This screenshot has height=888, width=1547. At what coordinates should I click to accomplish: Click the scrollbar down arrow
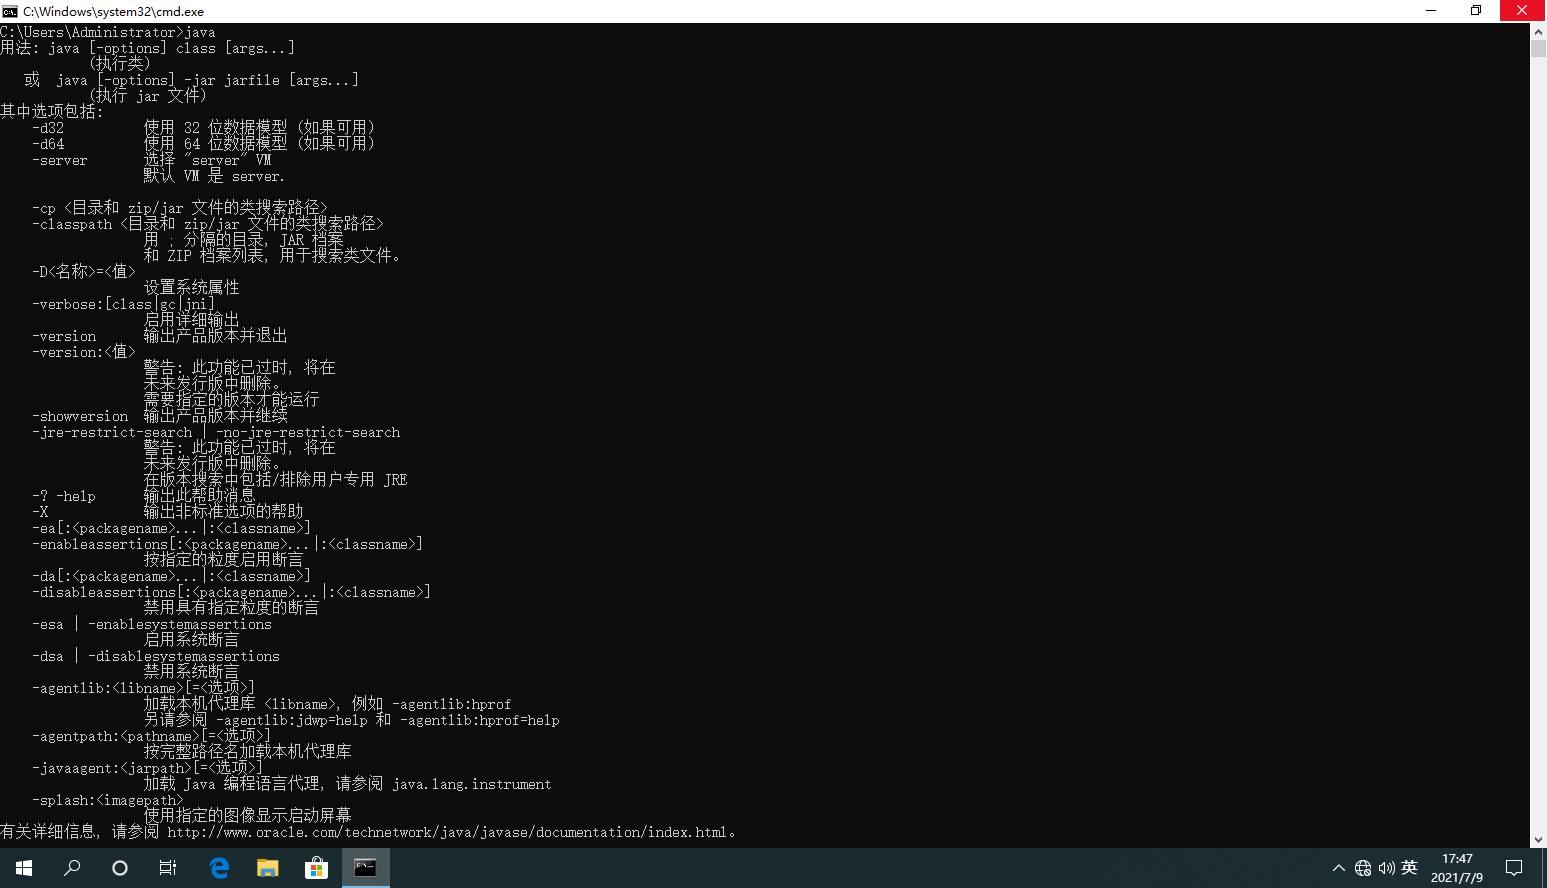[1538, 840]
